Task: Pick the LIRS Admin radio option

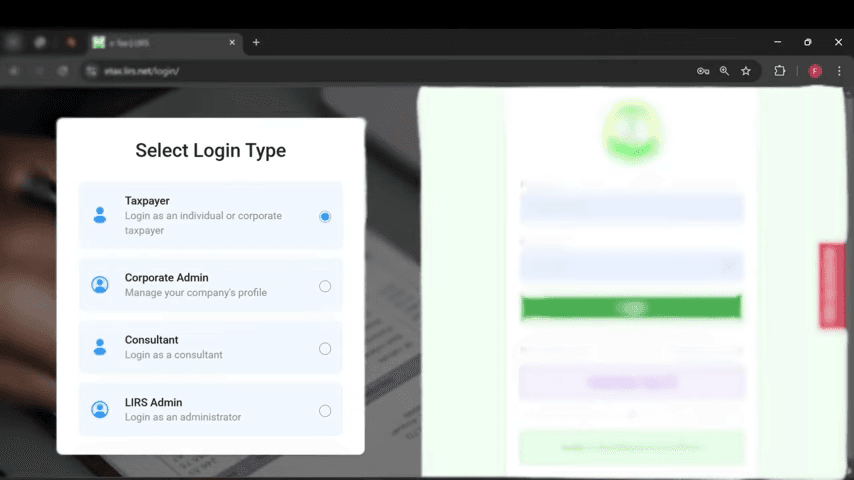Action: tap(325, 411)
